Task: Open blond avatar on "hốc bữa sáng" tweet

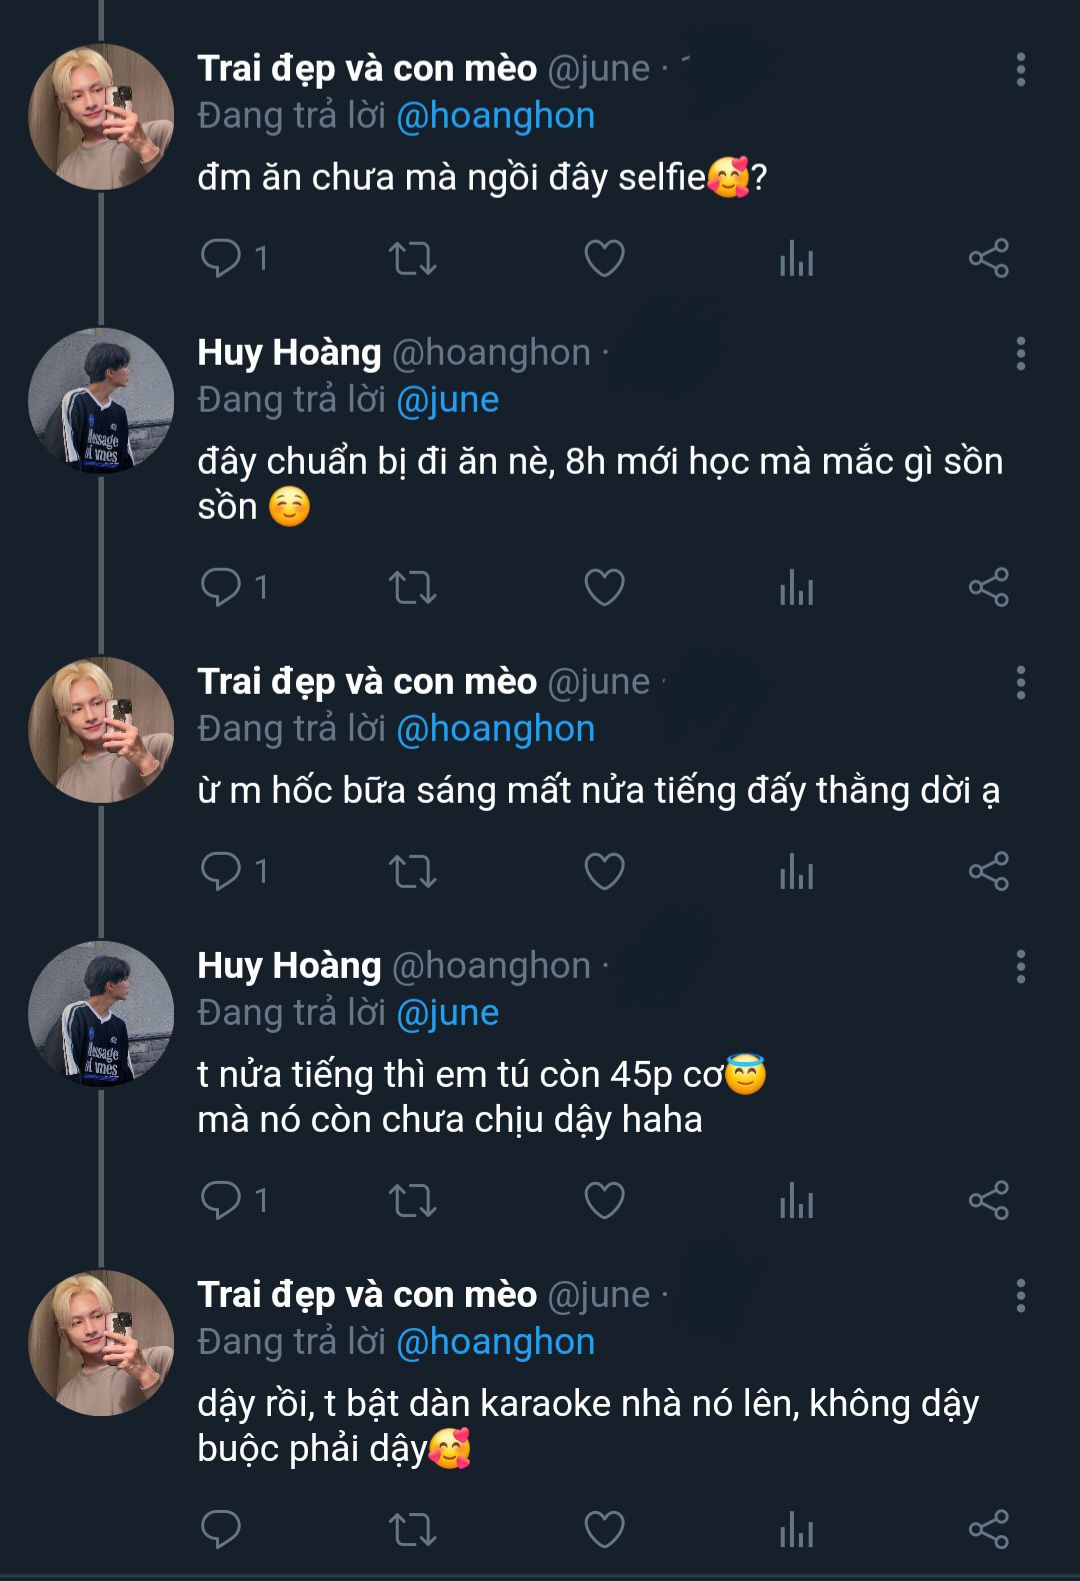Action: (101, 730)
